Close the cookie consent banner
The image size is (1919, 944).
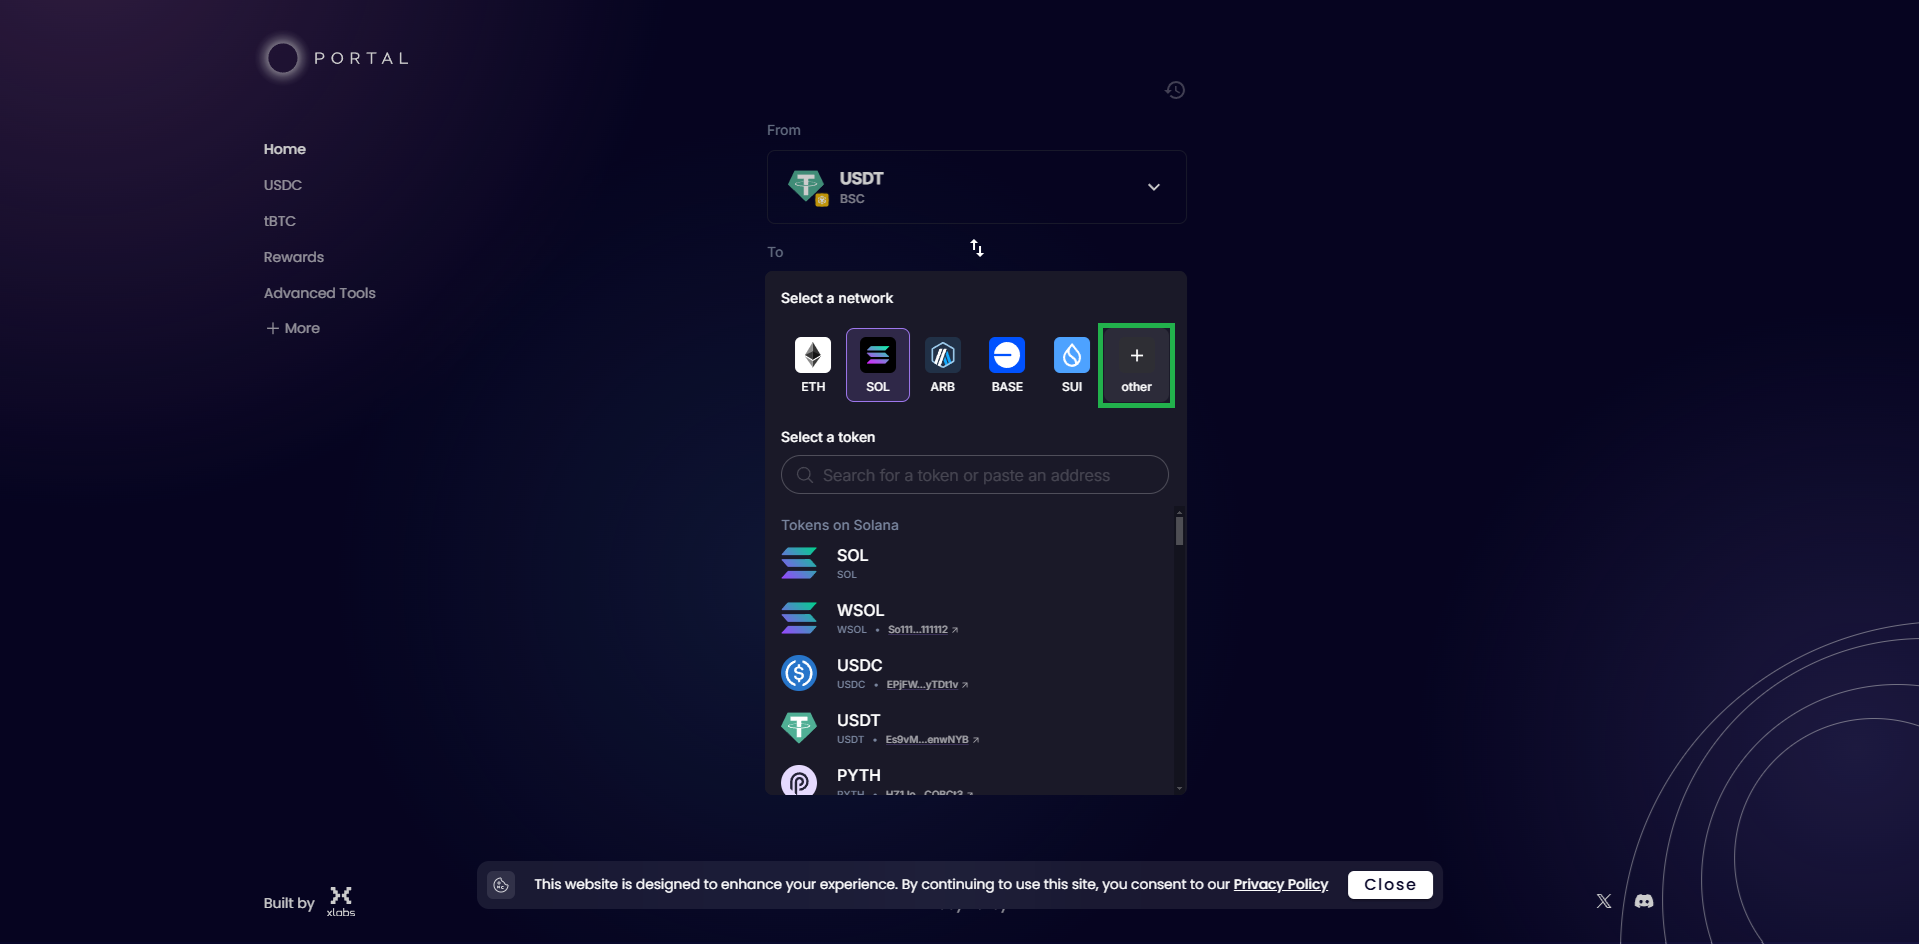coord(1389,885)
